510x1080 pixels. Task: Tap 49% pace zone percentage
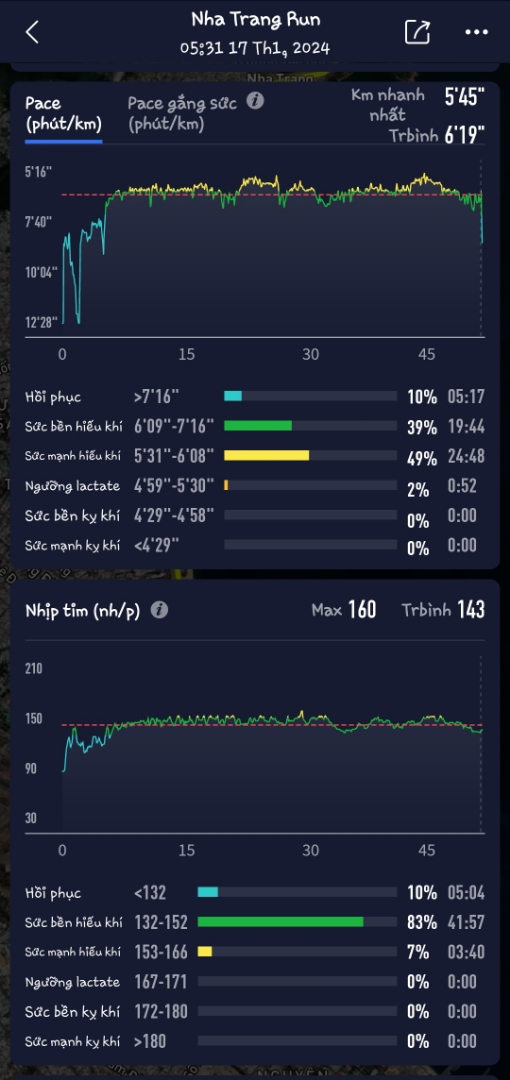tap(422, 457)
